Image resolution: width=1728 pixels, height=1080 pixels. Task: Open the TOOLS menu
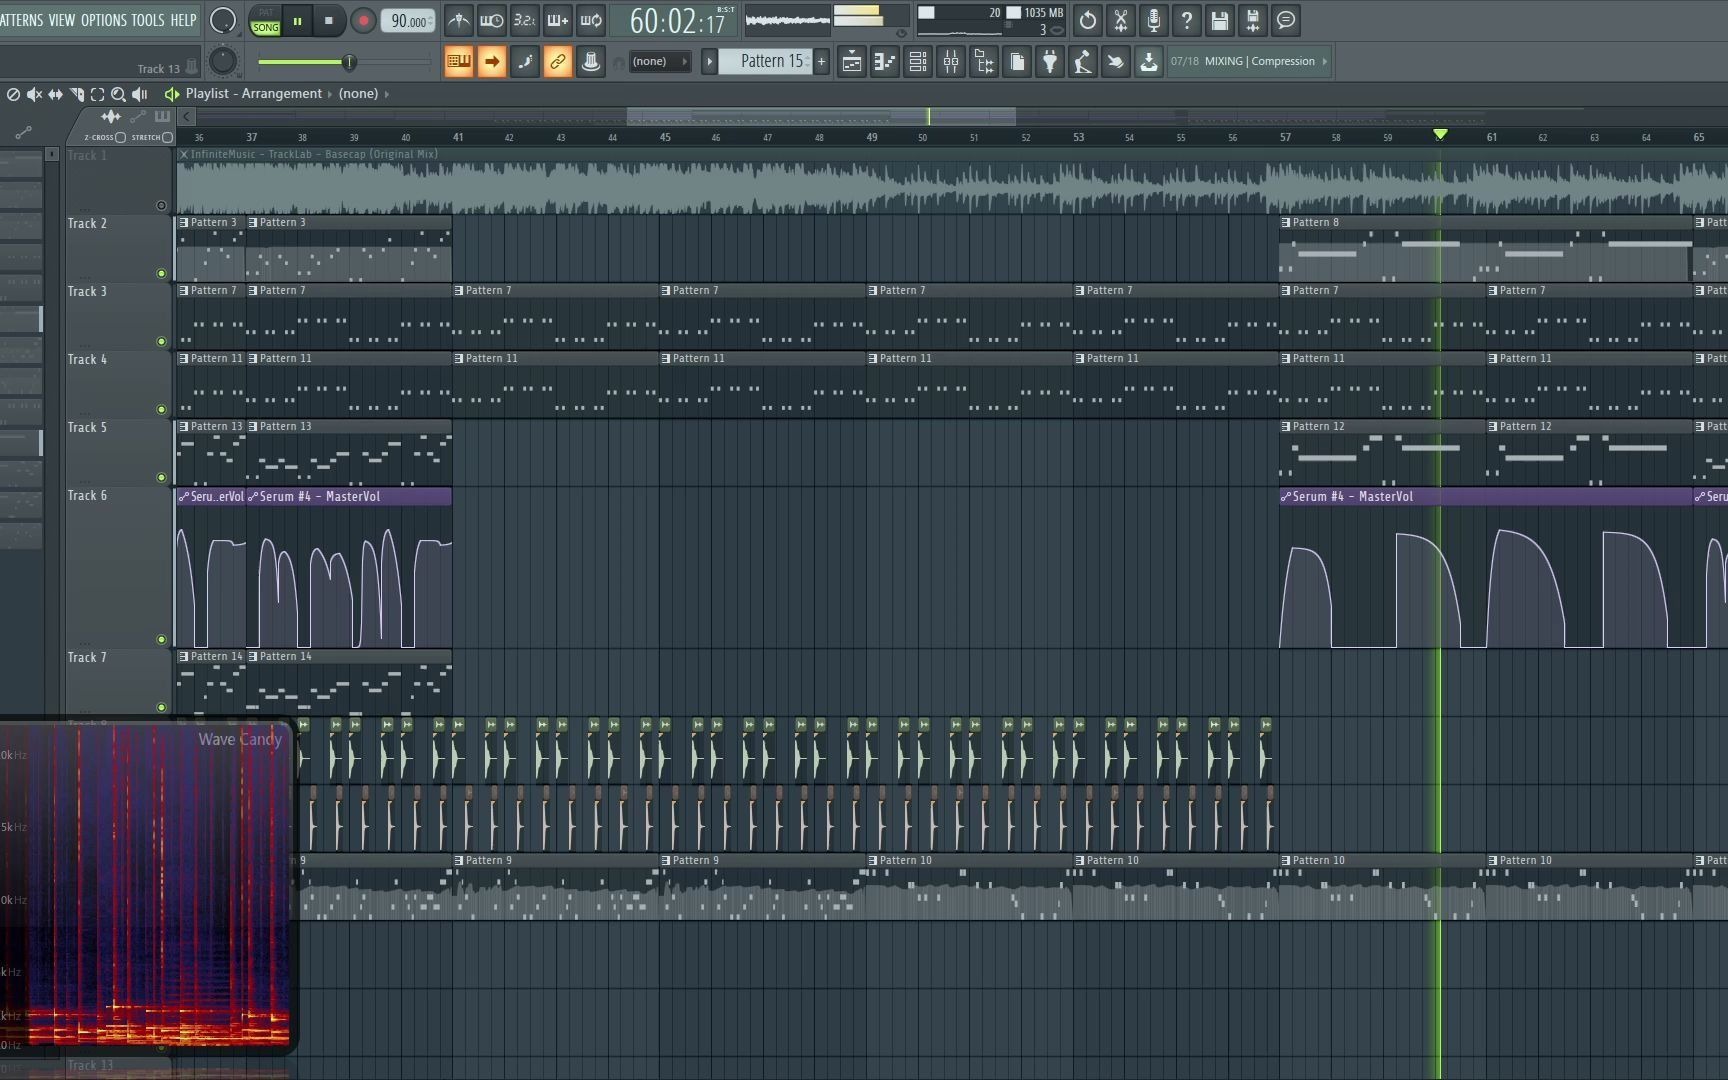click(148, 20)
